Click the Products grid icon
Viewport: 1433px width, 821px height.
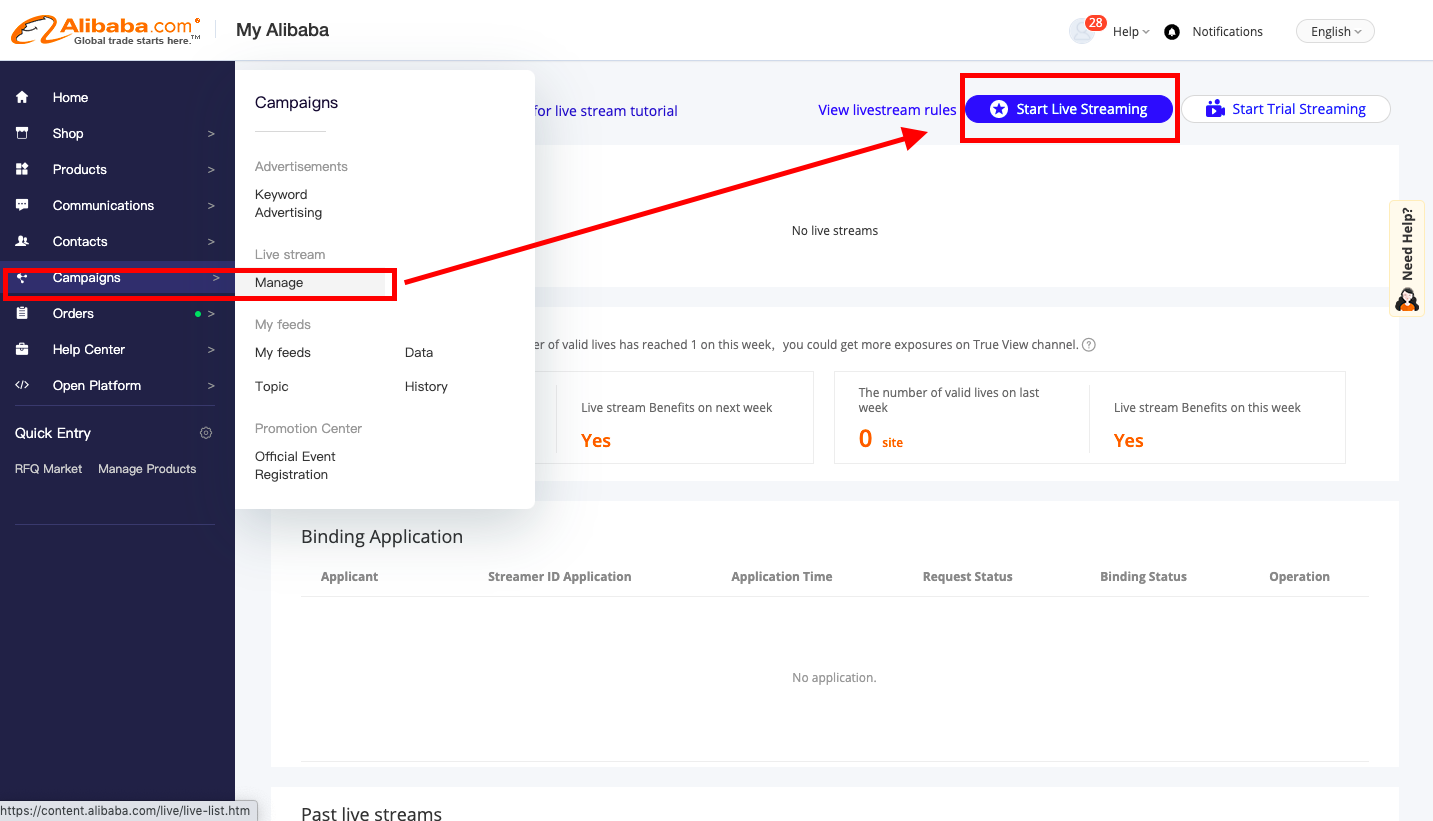[x=22, y=169]
